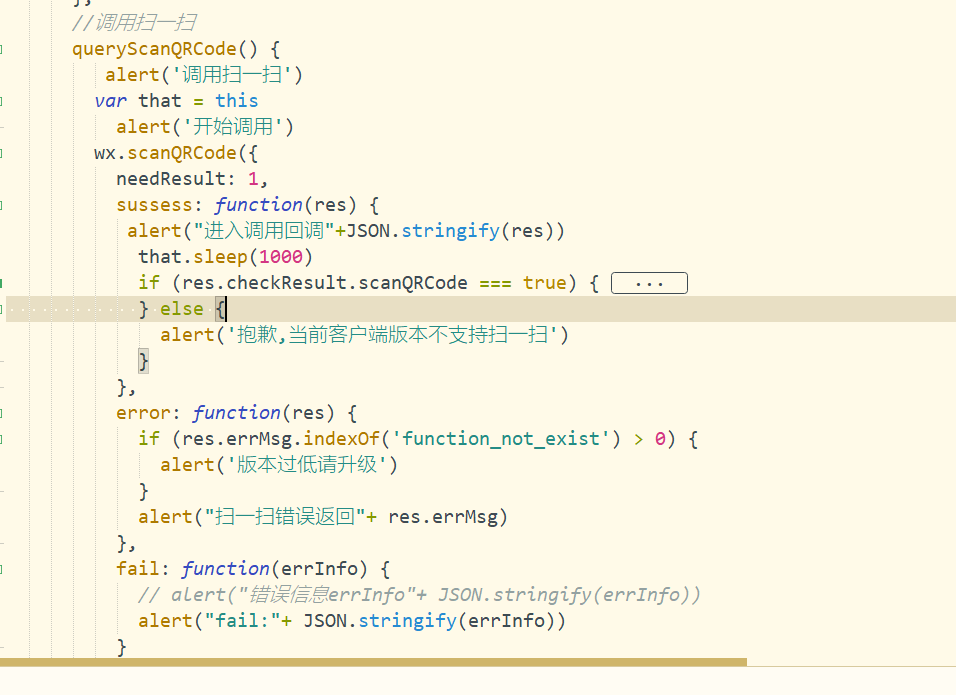
Task: Click 'function' keyword in the sussess line
Action: tap(259, 205)
